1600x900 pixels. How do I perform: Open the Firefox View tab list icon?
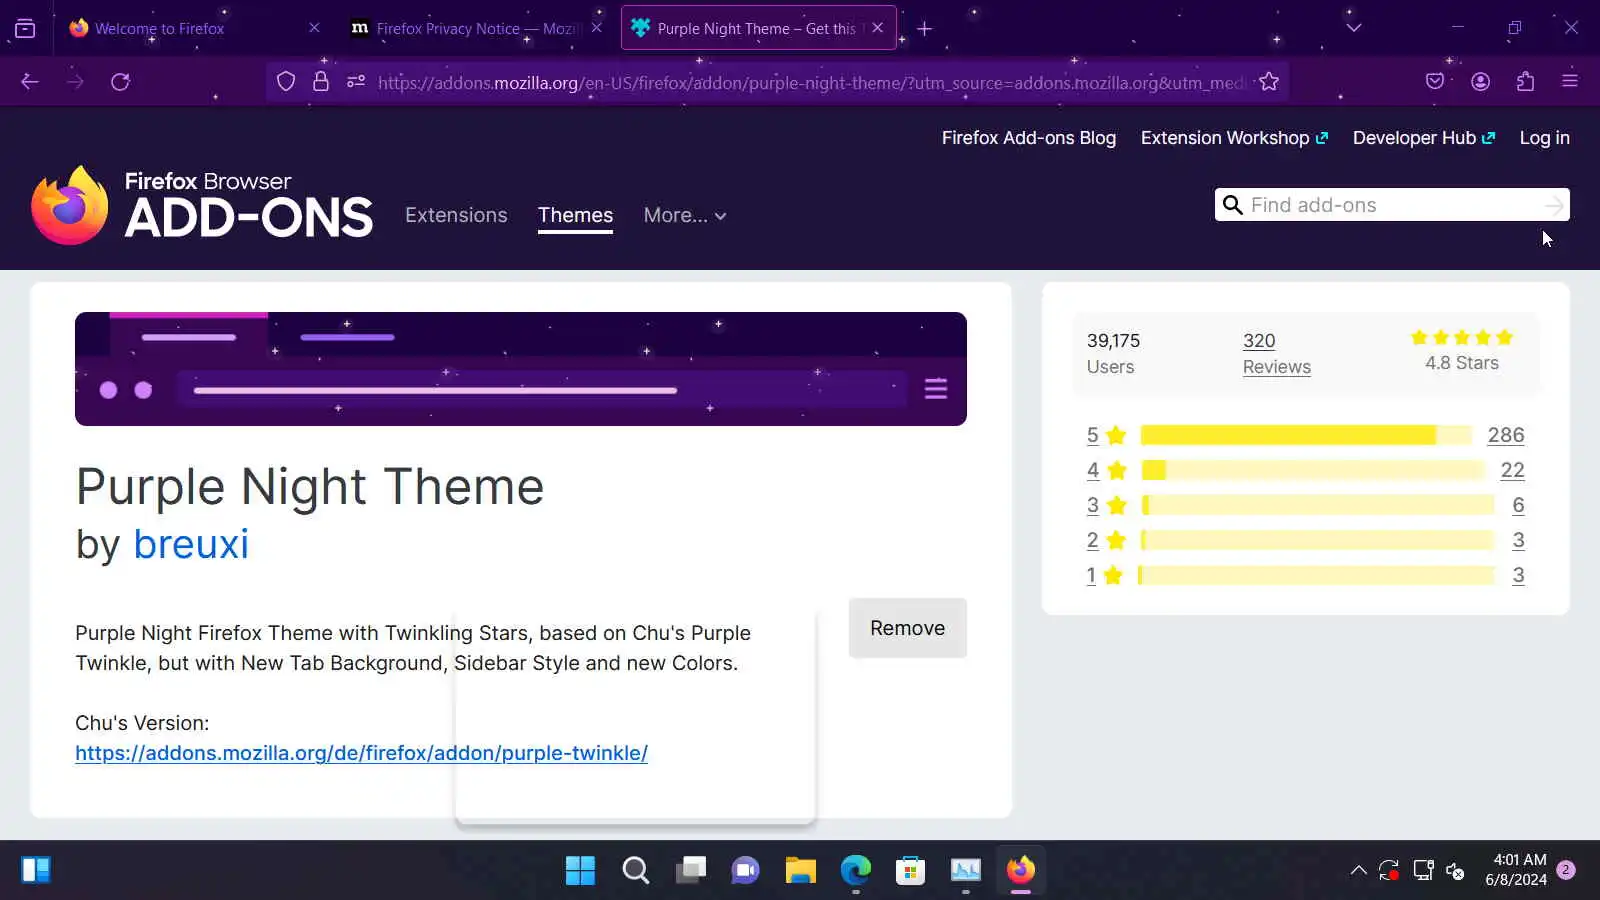click(x=25, y=28)
